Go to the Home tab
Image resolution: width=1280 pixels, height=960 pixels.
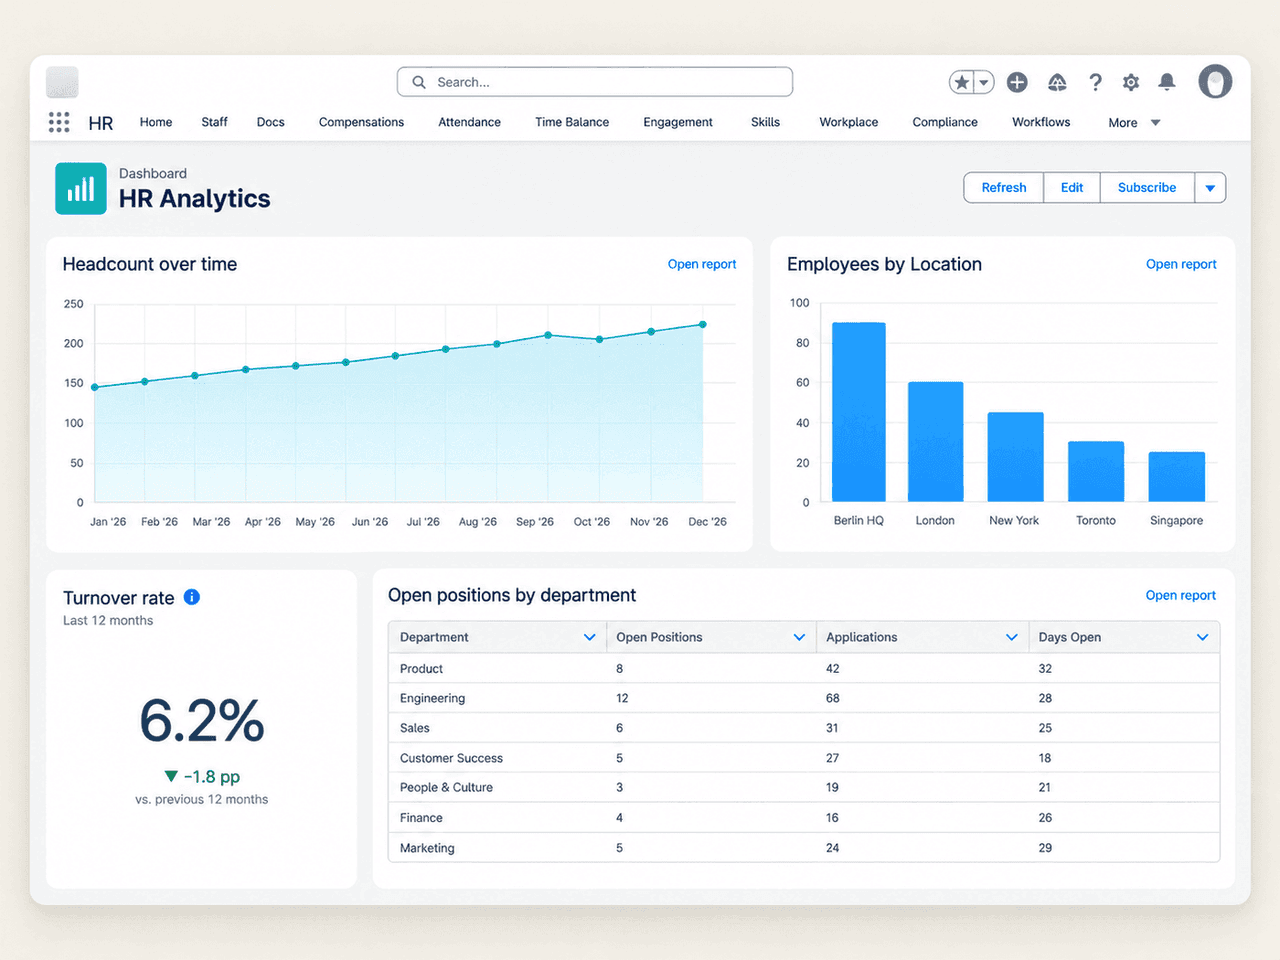[x=156, y=122]
